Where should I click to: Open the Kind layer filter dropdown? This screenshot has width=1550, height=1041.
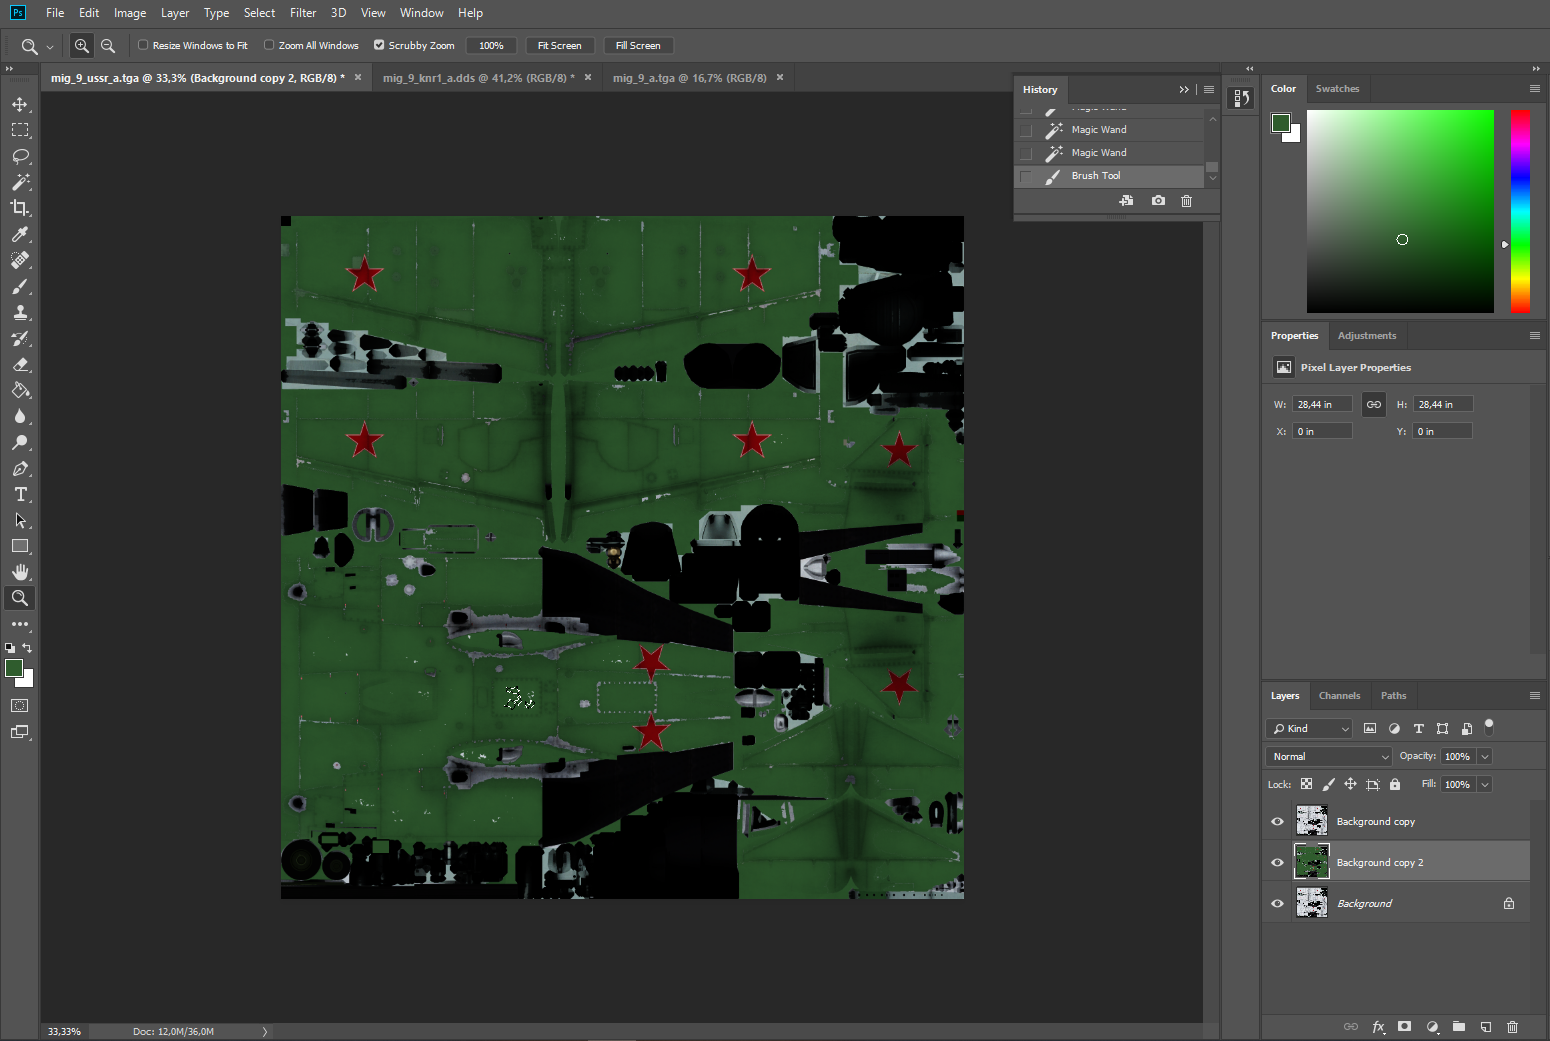tap(1310, 729)
